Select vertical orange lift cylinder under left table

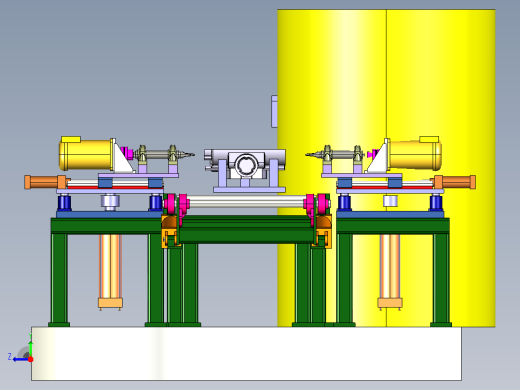tap(110, 271)
